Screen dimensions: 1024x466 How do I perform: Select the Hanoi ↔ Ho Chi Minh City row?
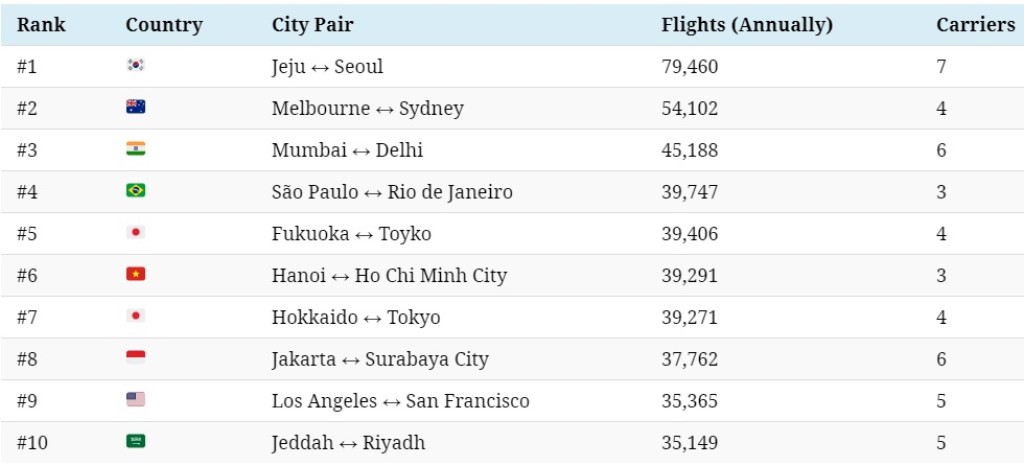(389, 276)
